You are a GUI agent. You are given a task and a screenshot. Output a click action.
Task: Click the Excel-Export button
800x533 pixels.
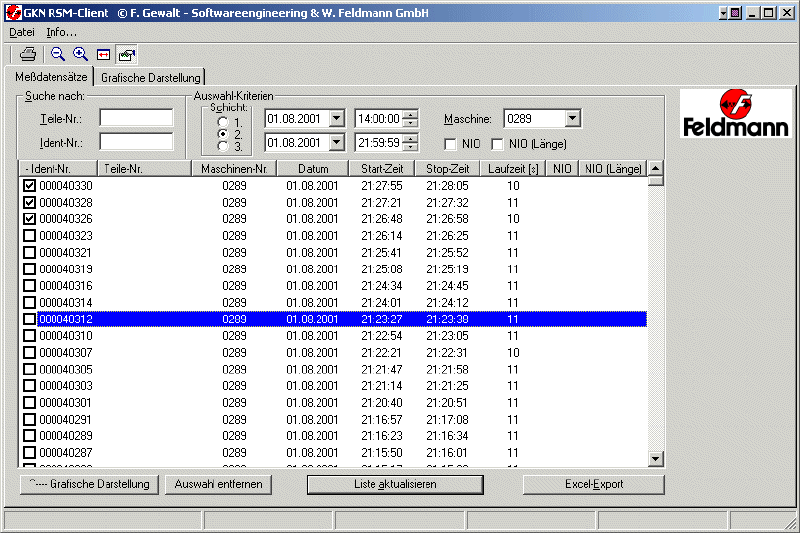tap(593, 484)
